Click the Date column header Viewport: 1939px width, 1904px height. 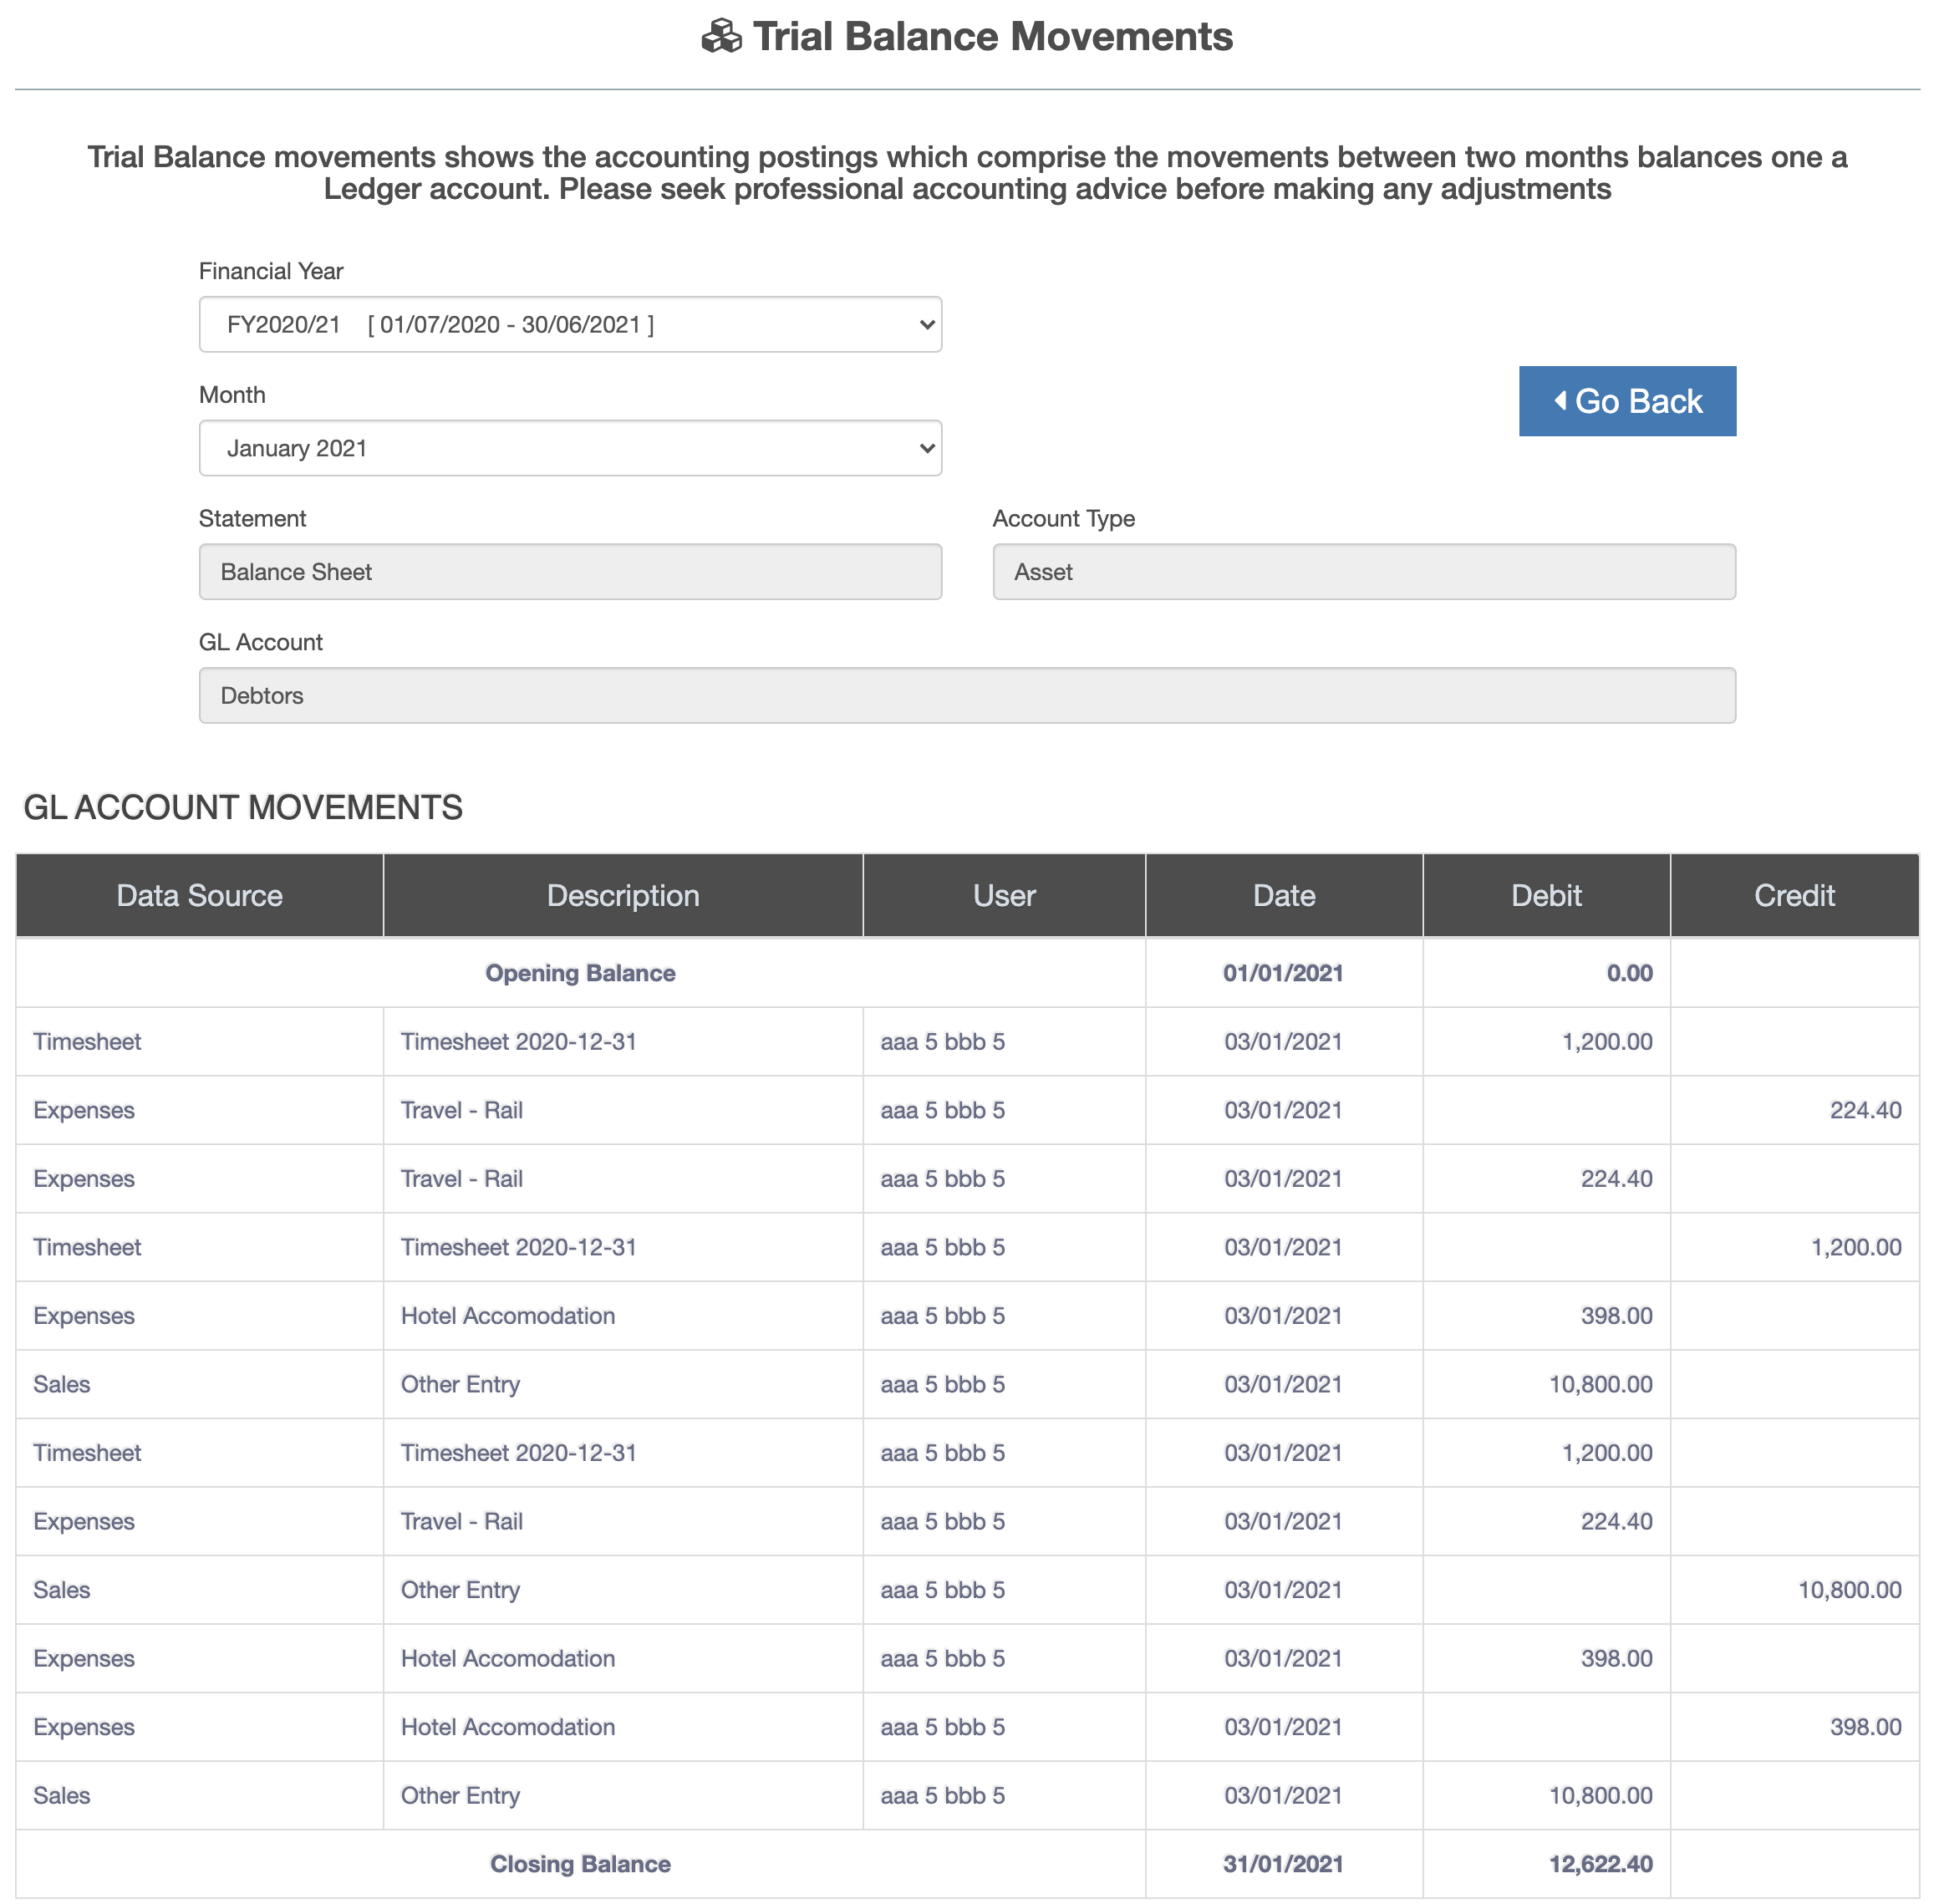[x=1284, y=895]
